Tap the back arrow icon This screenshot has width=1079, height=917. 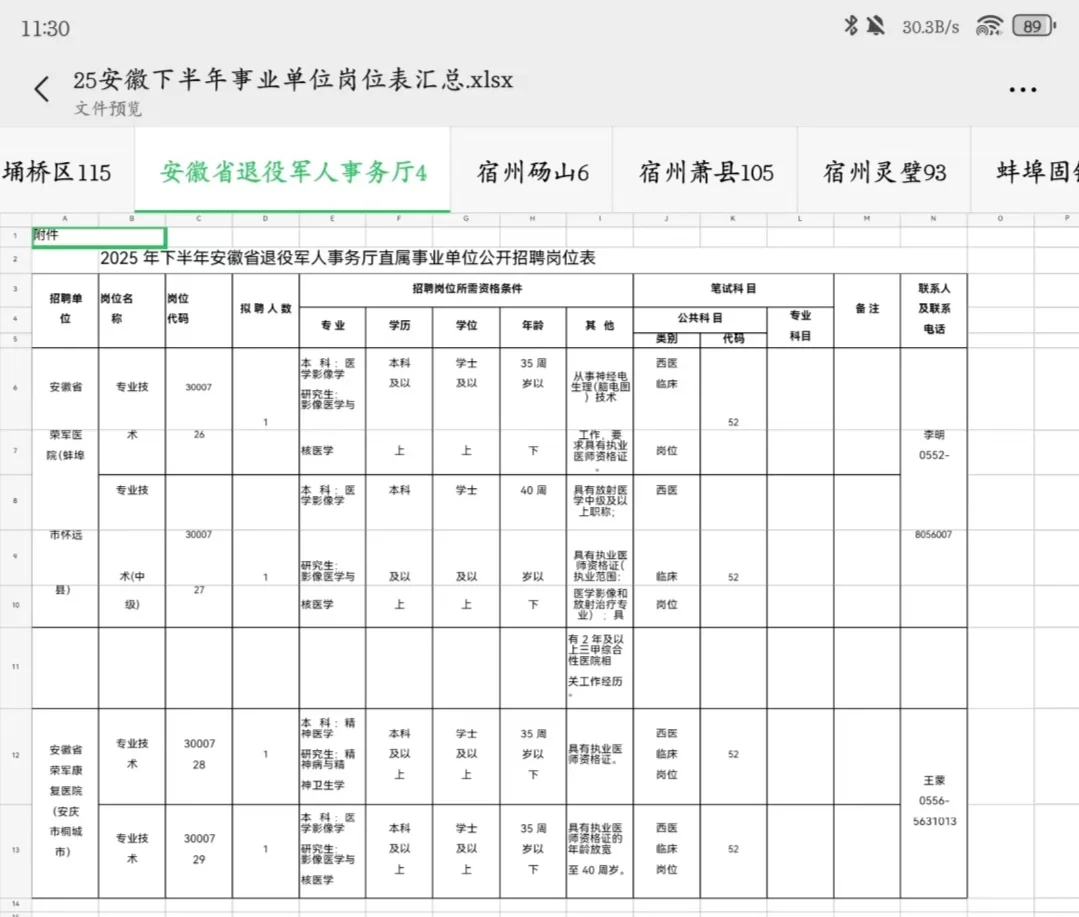[x=42, y=89]
